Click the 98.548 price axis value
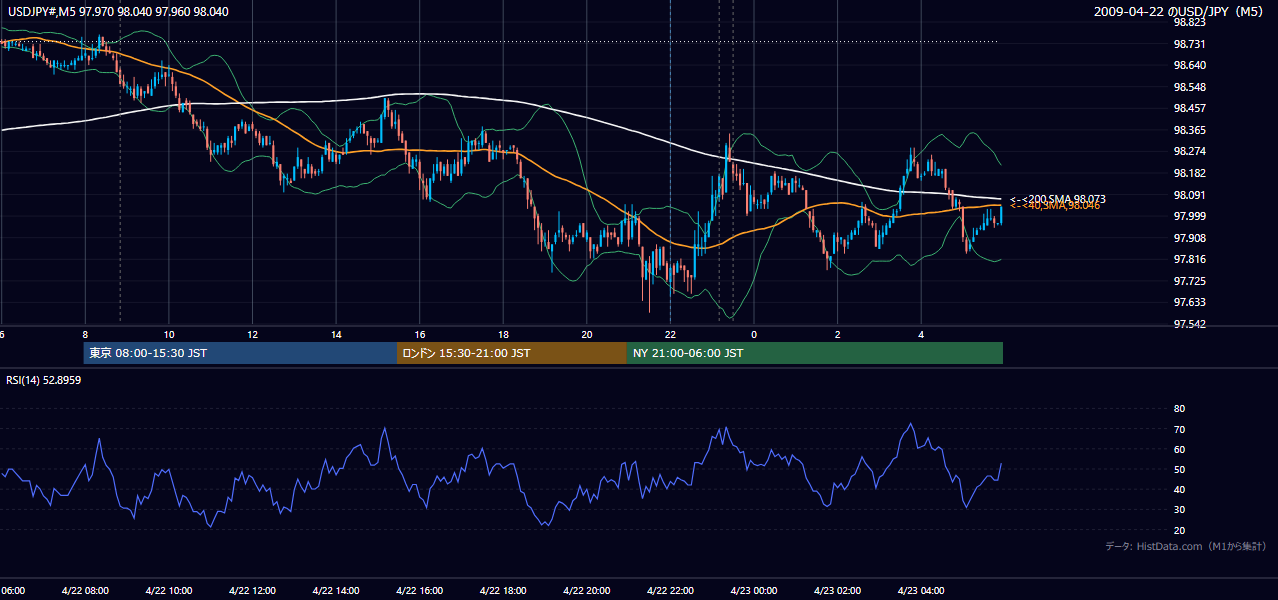The height and width of the screenshot is (600, 1278). (x=1189, y=87)
